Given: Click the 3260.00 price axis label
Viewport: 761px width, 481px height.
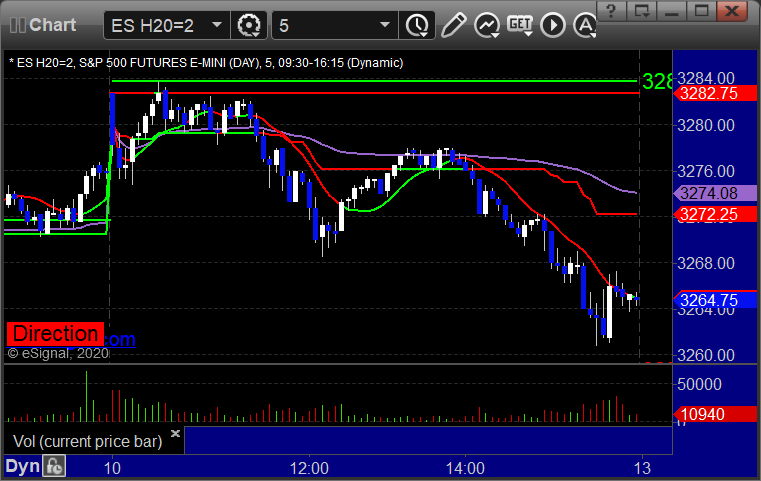Looking at the screenshot, I should click(x=706, y=355).
